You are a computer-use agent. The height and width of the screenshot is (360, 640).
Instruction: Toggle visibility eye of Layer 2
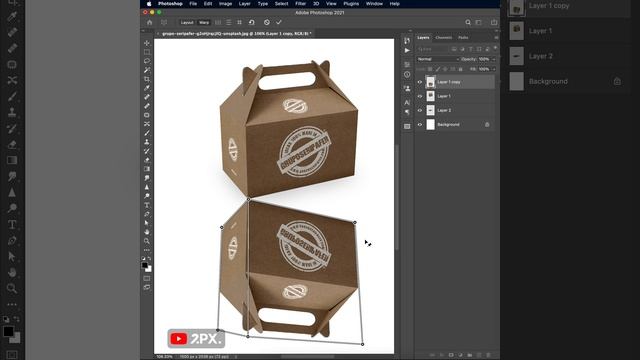tap(420, 110)
